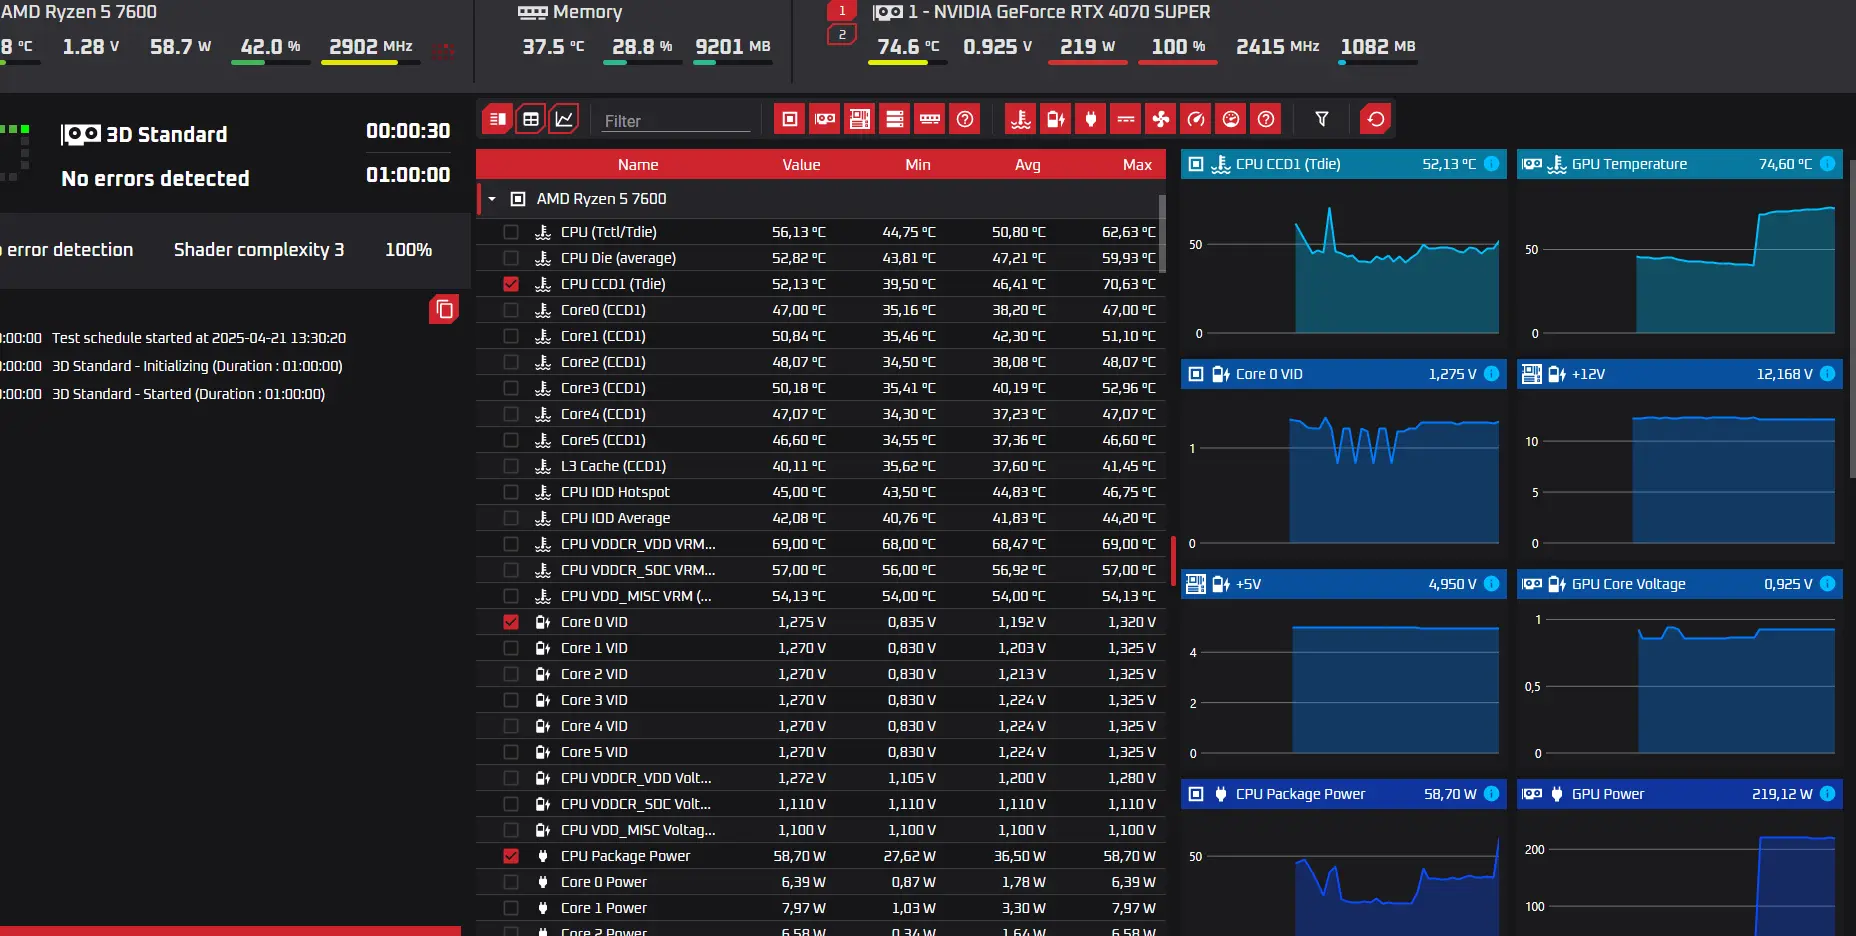The image size is (1856, 936).
Task: Sort sensors by the Name column header
Action: coord(638,165)
